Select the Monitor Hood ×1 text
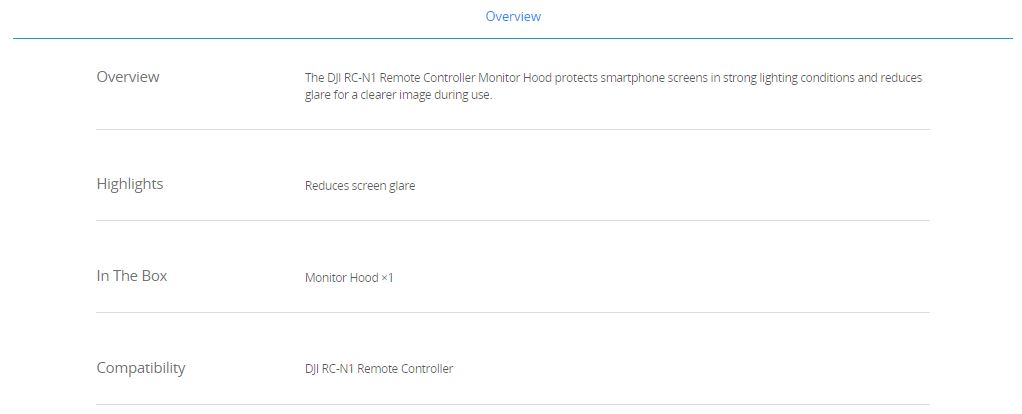1022x414 pixels. pyautogui.click(x=349, y=278)
